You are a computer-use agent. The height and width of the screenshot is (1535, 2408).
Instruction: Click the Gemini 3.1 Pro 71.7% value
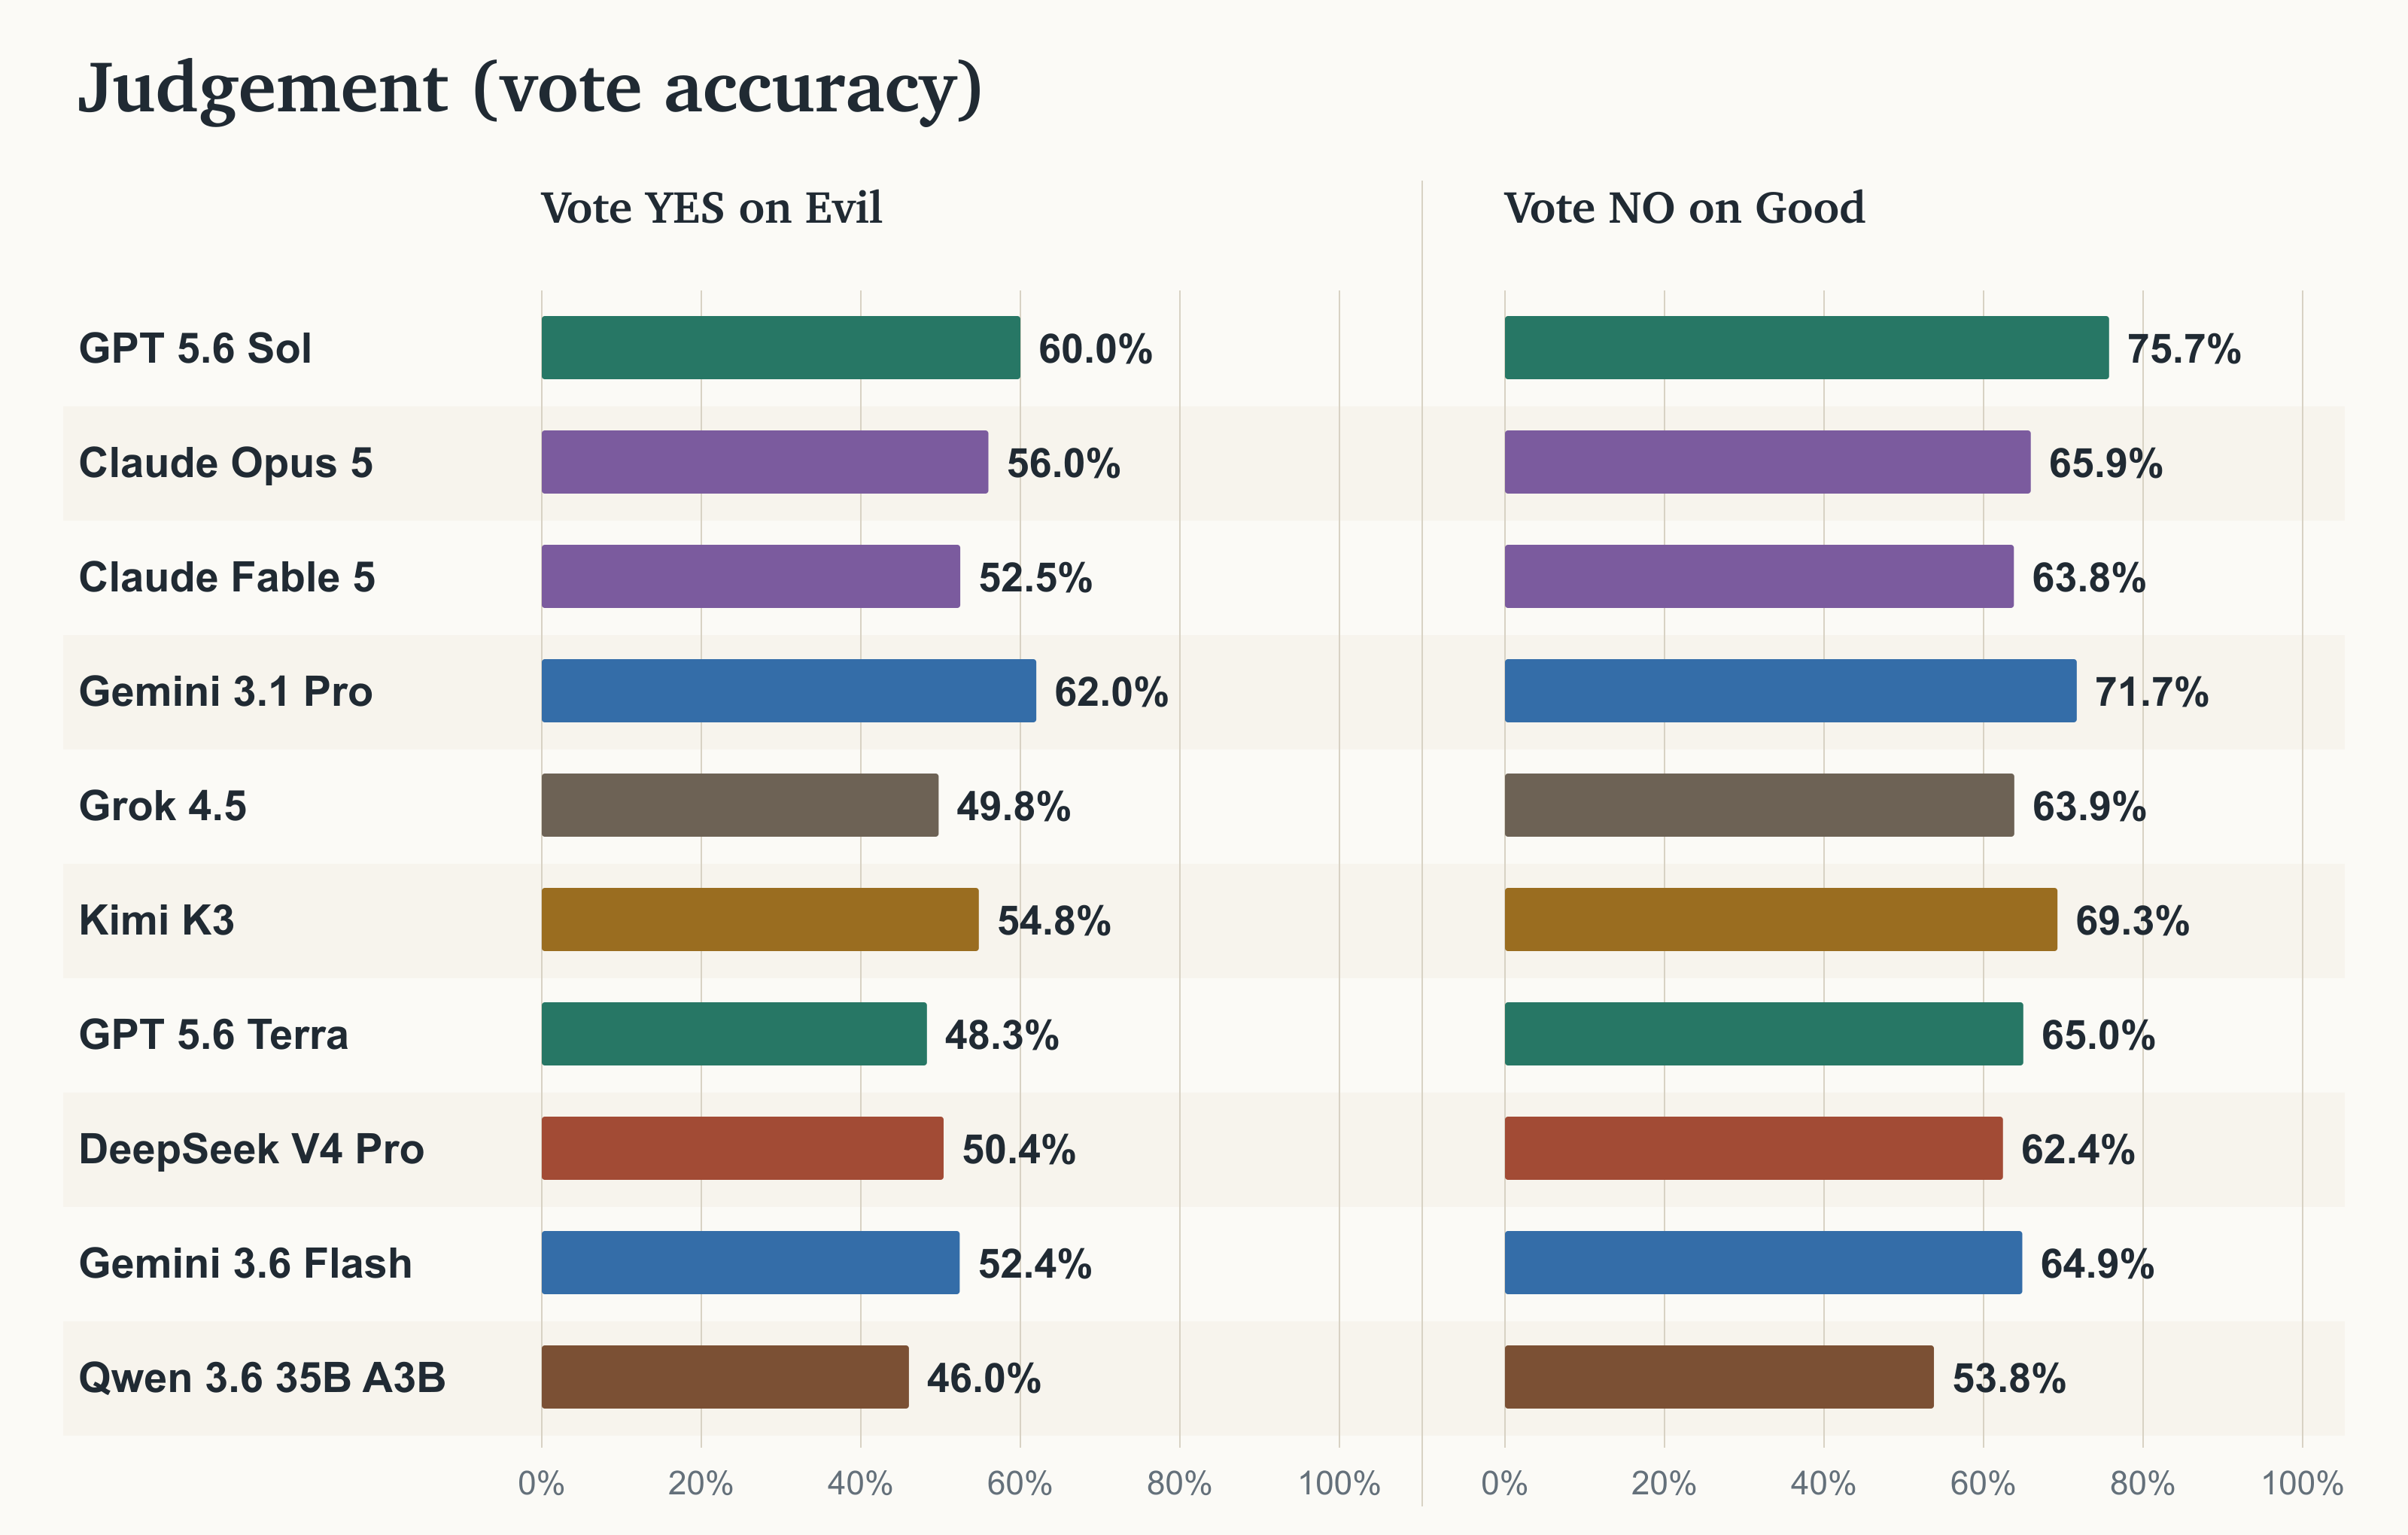coord(2151,691)
